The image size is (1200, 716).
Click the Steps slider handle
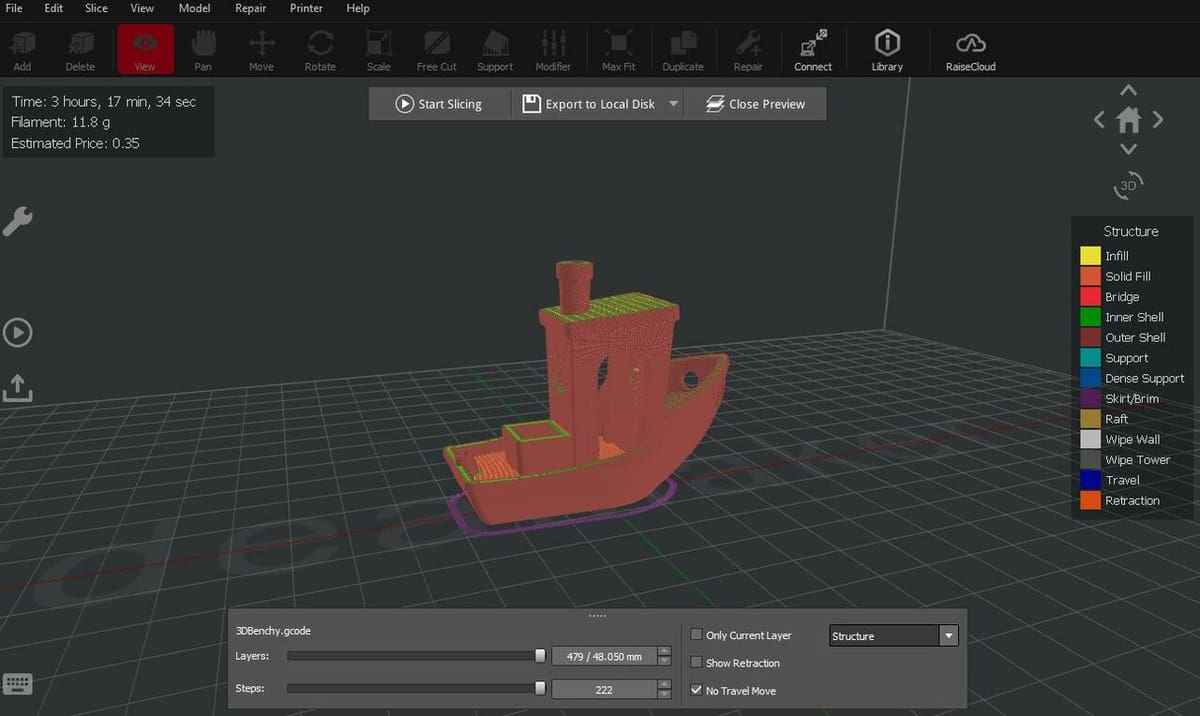[540, 688]
